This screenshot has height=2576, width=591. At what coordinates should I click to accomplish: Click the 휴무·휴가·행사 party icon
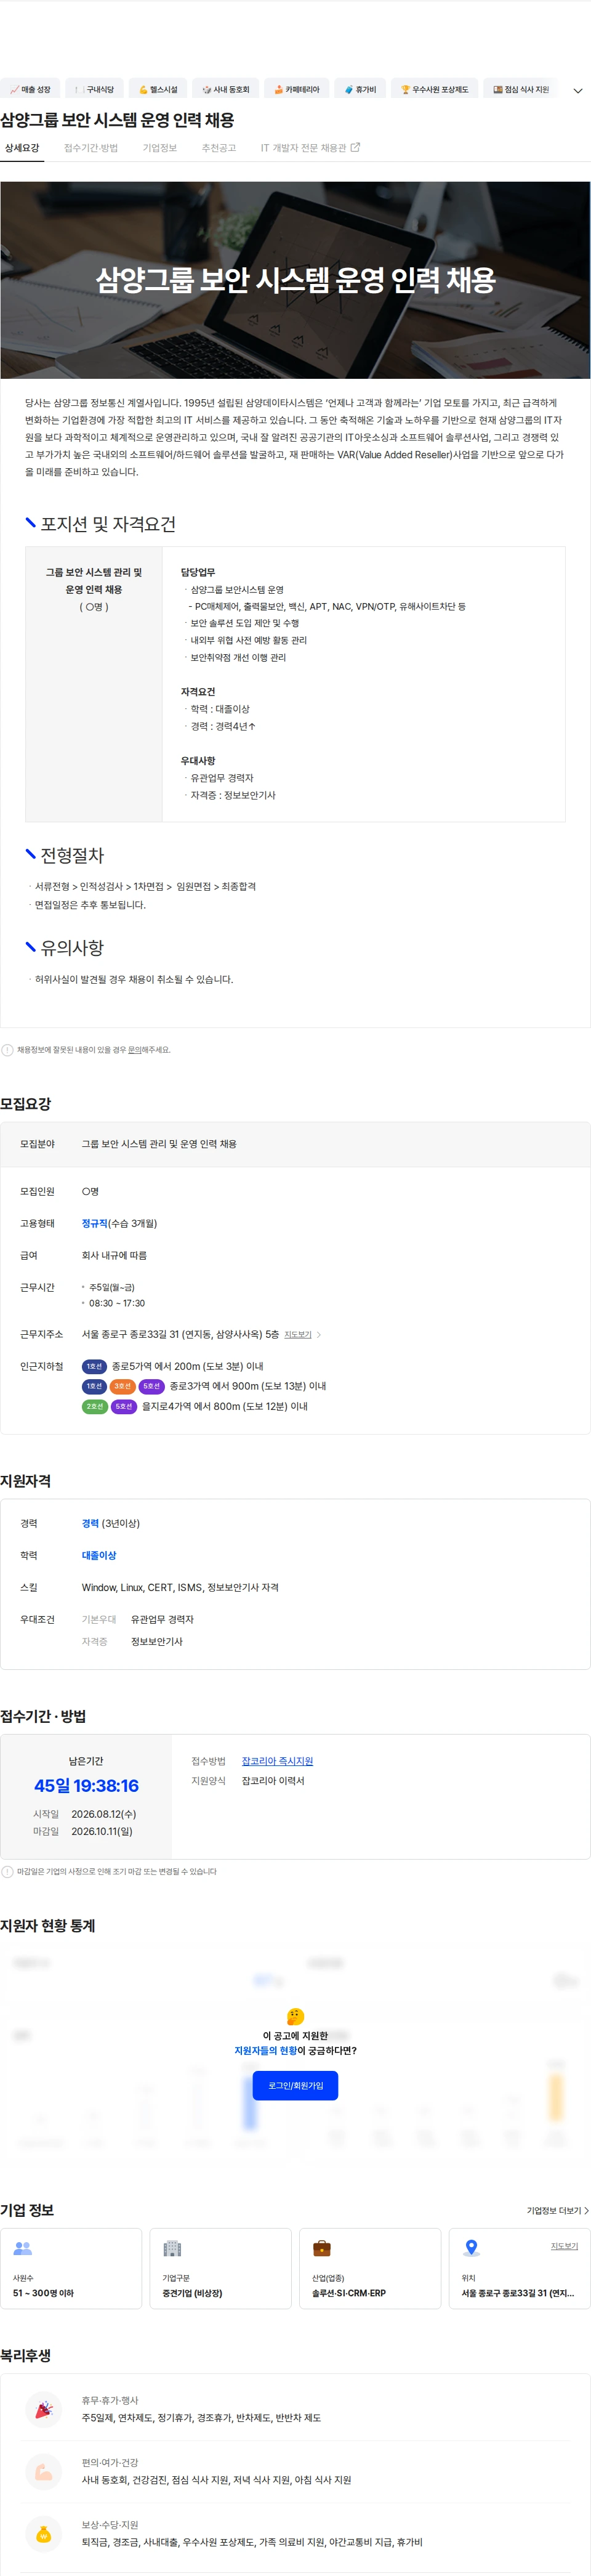pos(43,2410)
